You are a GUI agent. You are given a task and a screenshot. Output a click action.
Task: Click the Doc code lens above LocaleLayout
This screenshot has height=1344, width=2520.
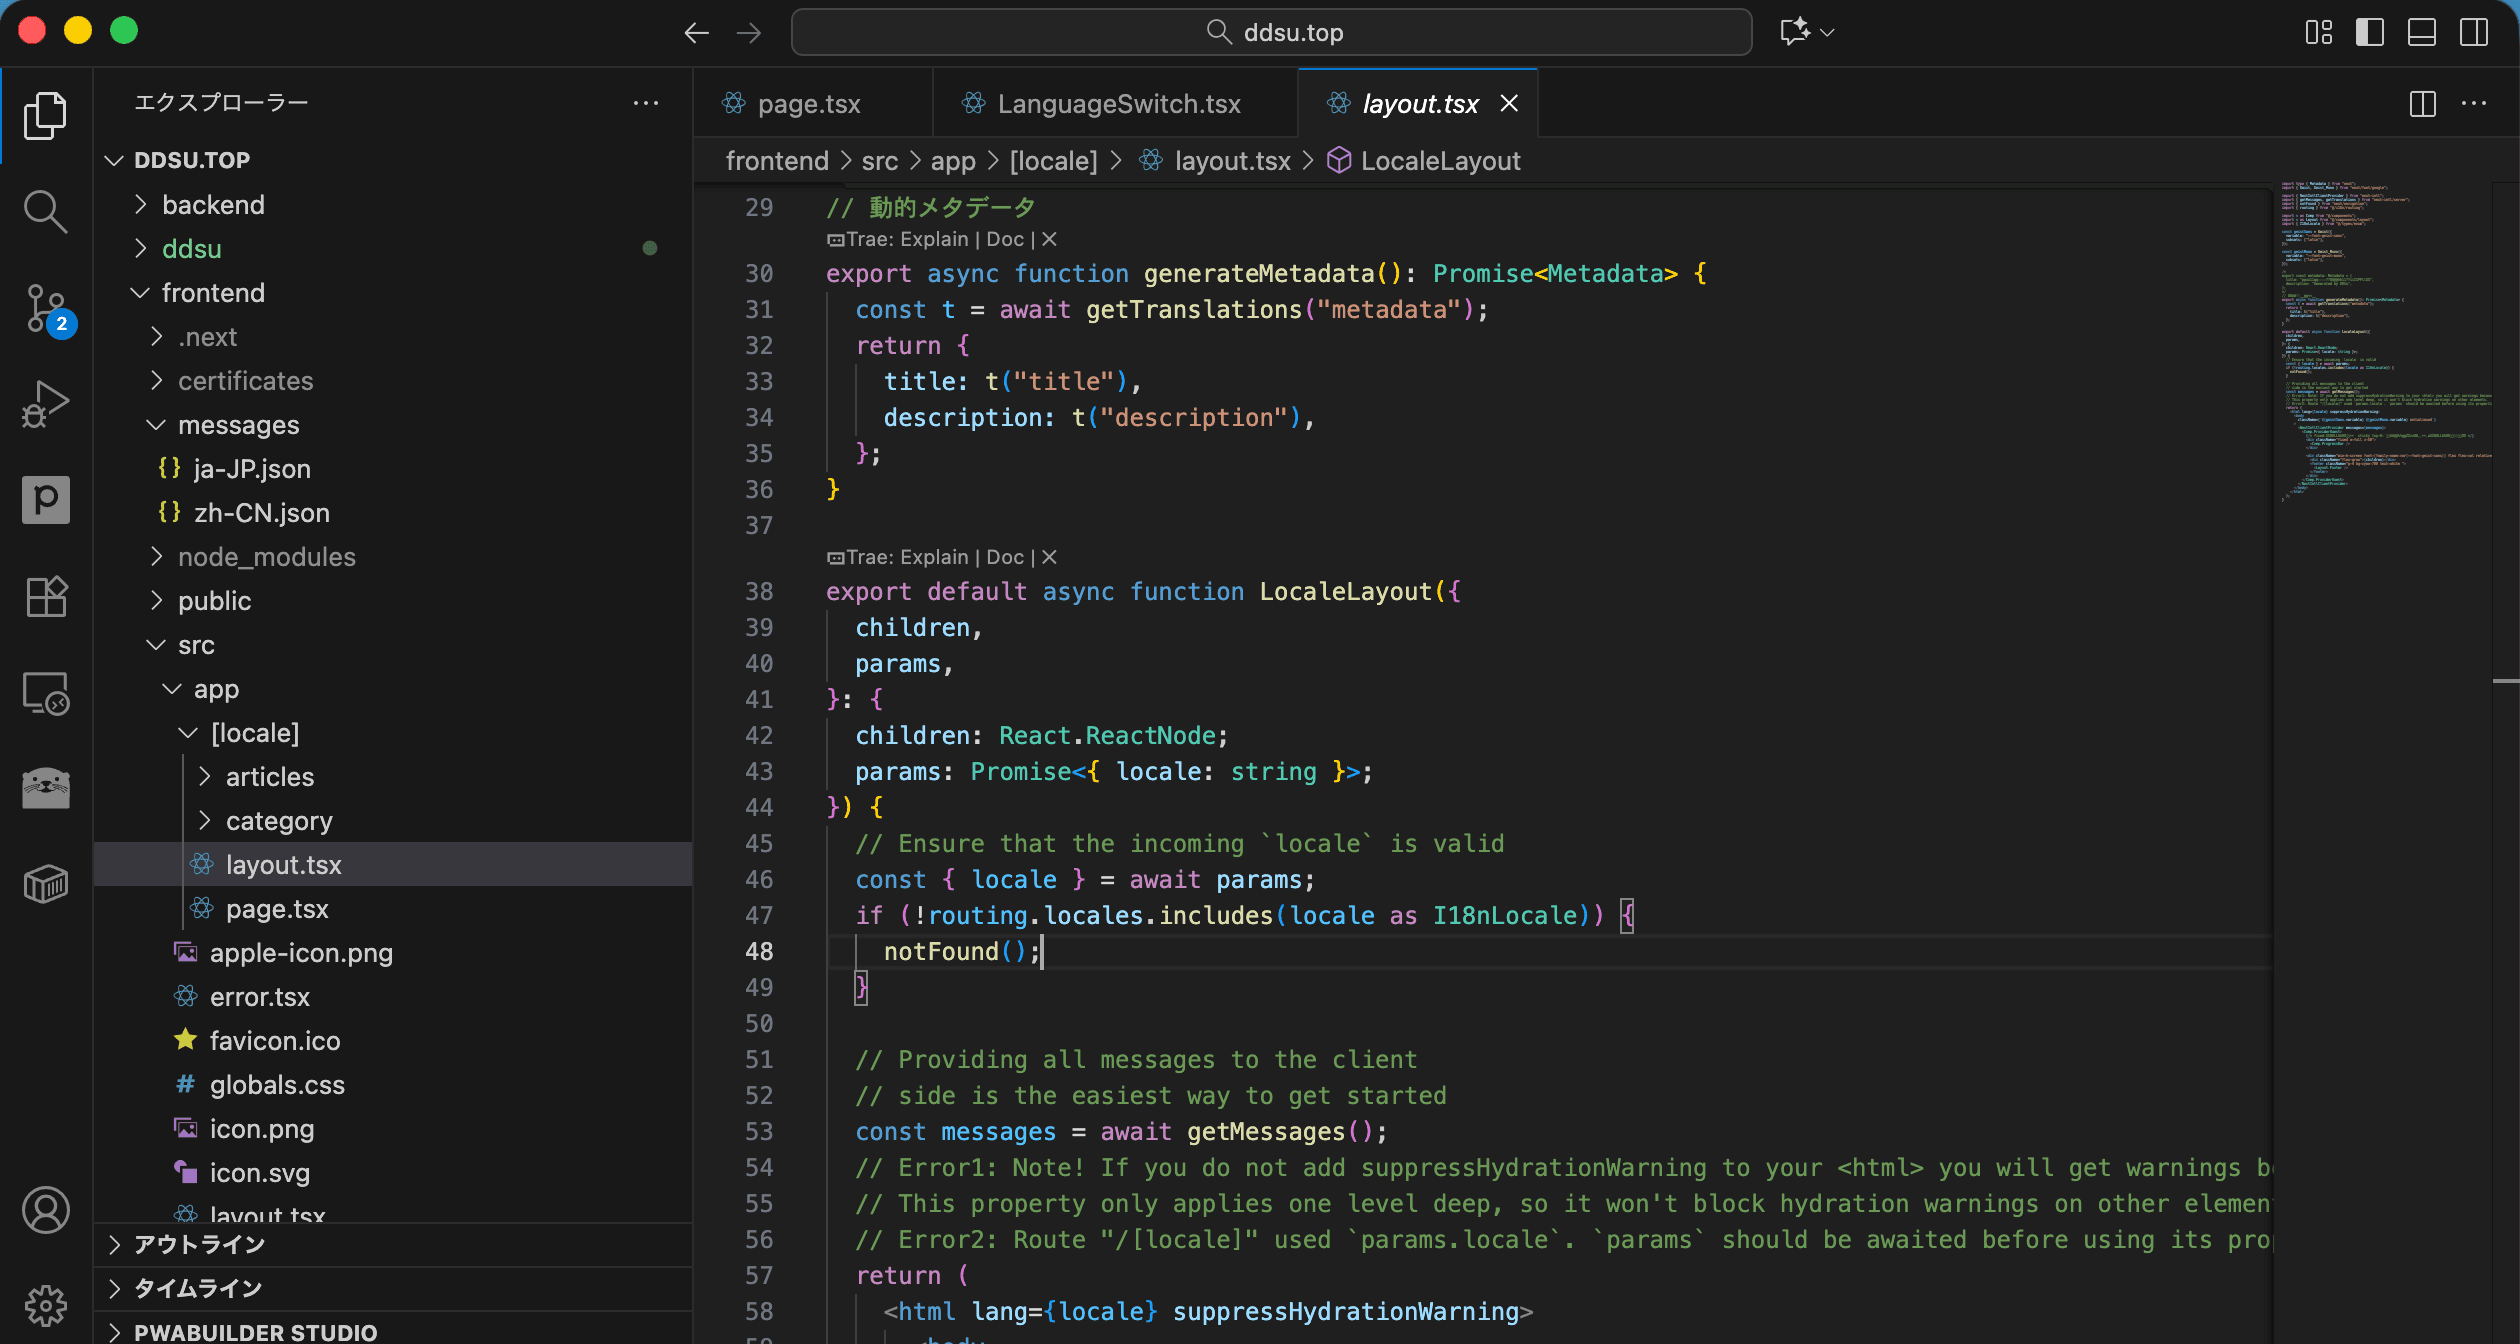tap(1006, 557)
